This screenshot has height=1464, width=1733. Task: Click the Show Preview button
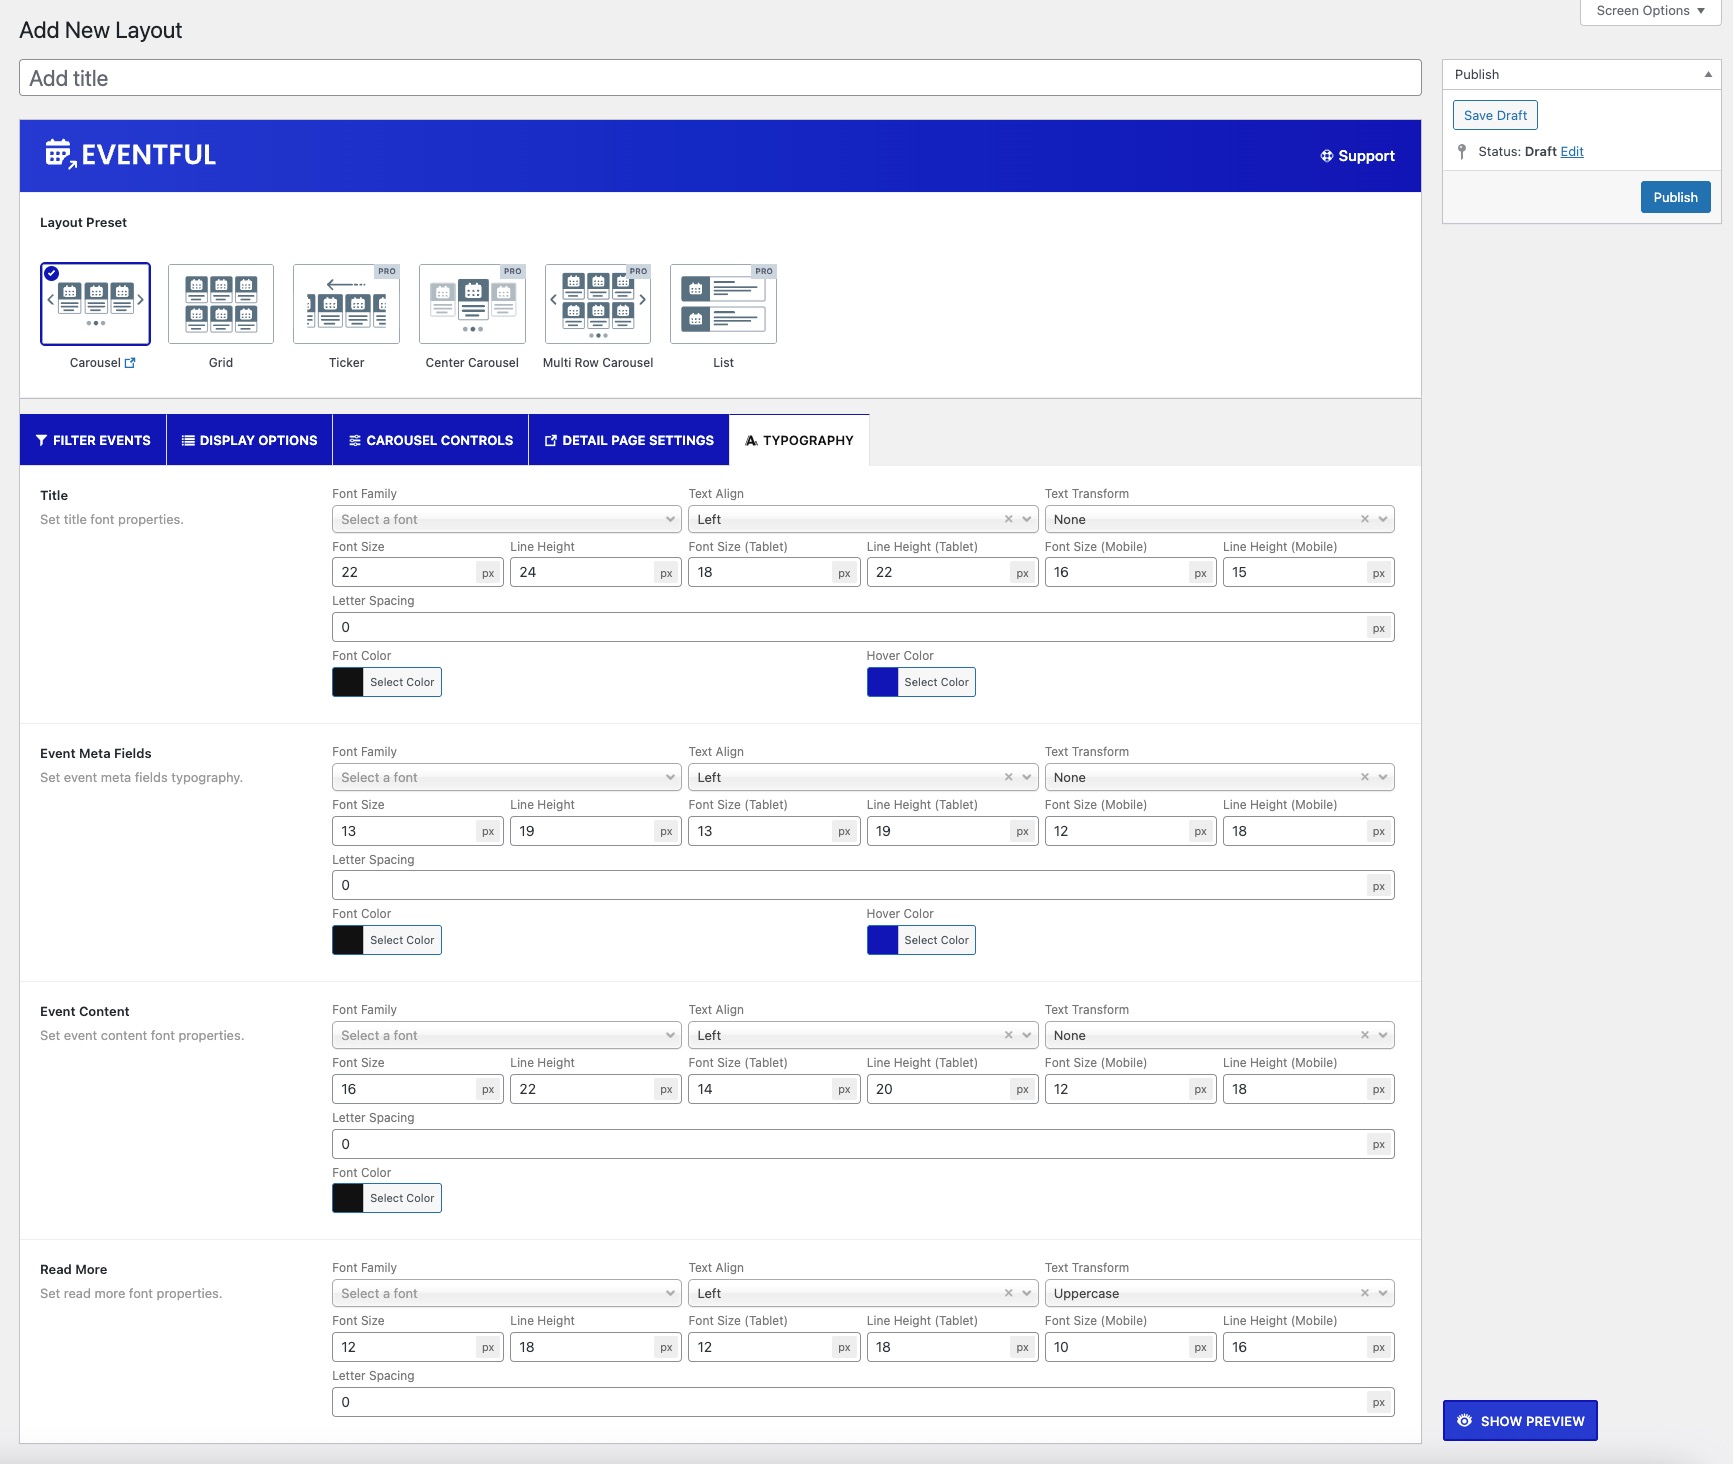click(1520, 1421)
